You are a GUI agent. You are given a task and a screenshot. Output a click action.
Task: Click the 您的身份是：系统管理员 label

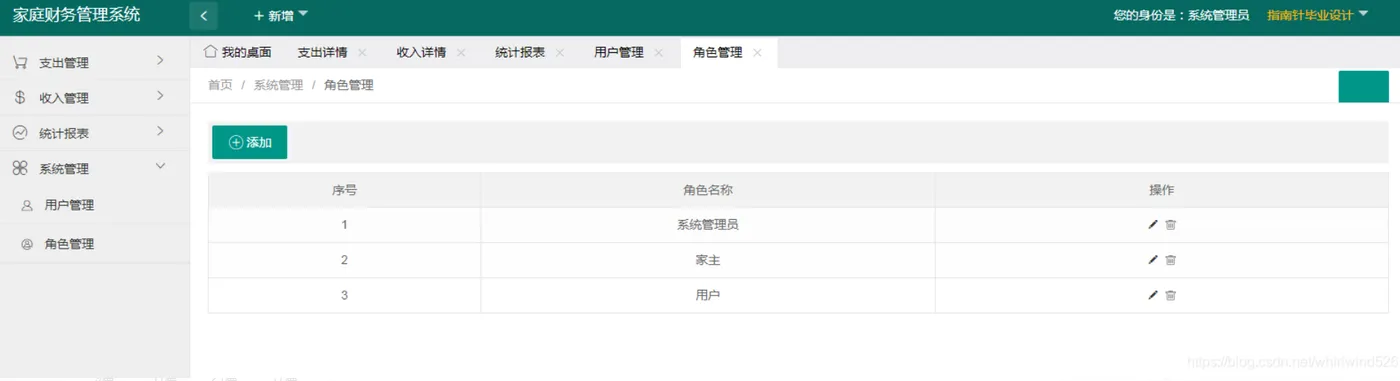[x=1181, y=16]
